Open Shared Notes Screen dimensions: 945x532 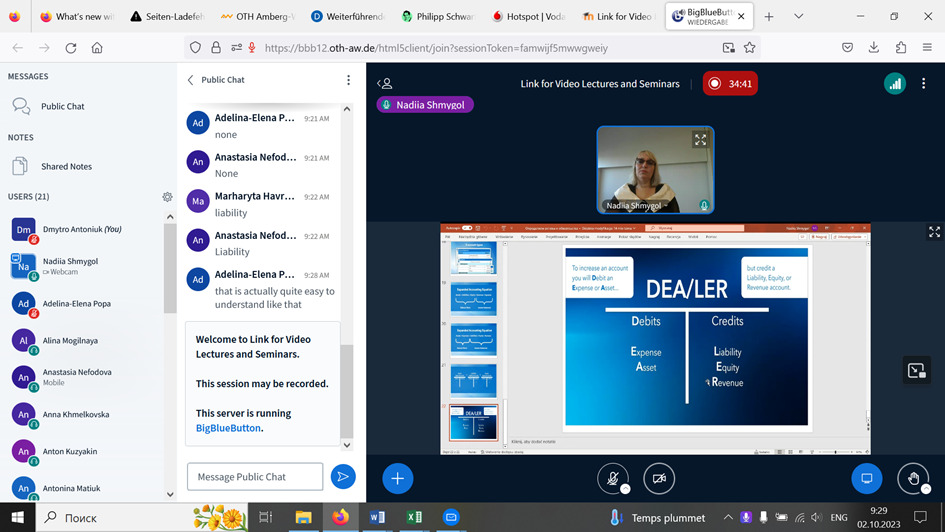(66, 167)
